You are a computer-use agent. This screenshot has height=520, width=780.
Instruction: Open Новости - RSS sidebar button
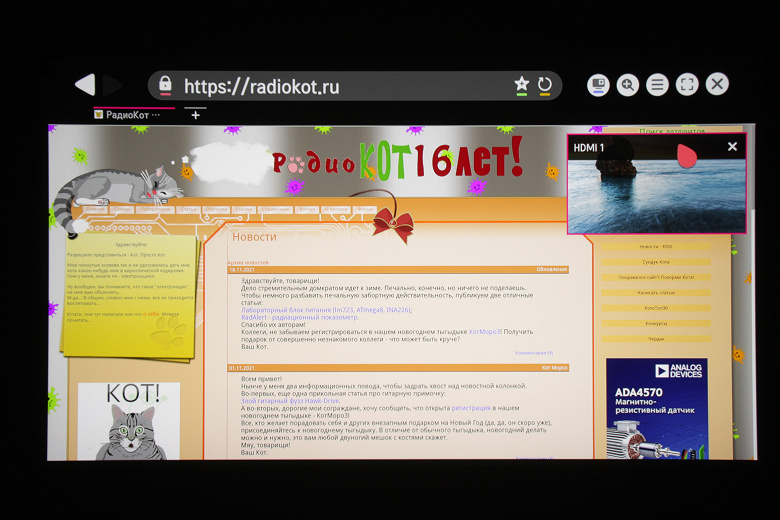tap(656, 247)
